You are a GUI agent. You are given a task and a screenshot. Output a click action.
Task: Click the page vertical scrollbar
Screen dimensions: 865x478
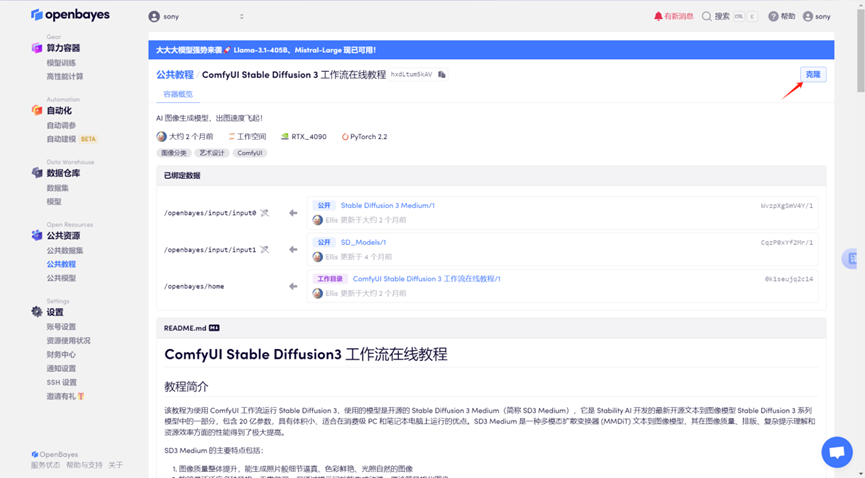pyautogui.click(x=861, y=50)
